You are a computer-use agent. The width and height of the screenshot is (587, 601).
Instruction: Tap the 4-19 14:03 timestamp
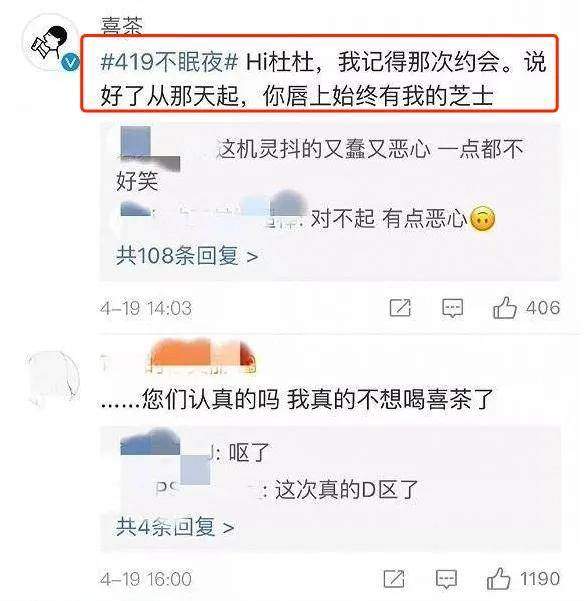coord(146,309)
